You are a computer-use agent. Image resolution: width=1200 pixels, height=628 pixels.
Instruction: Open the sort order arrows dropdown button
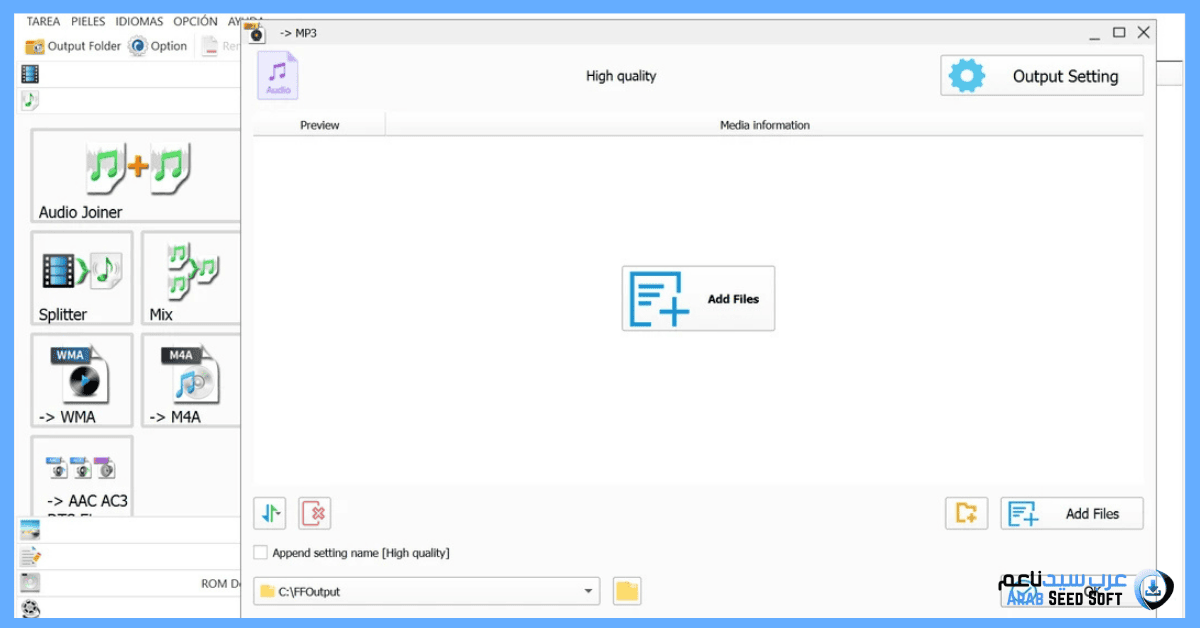(270, 514)
